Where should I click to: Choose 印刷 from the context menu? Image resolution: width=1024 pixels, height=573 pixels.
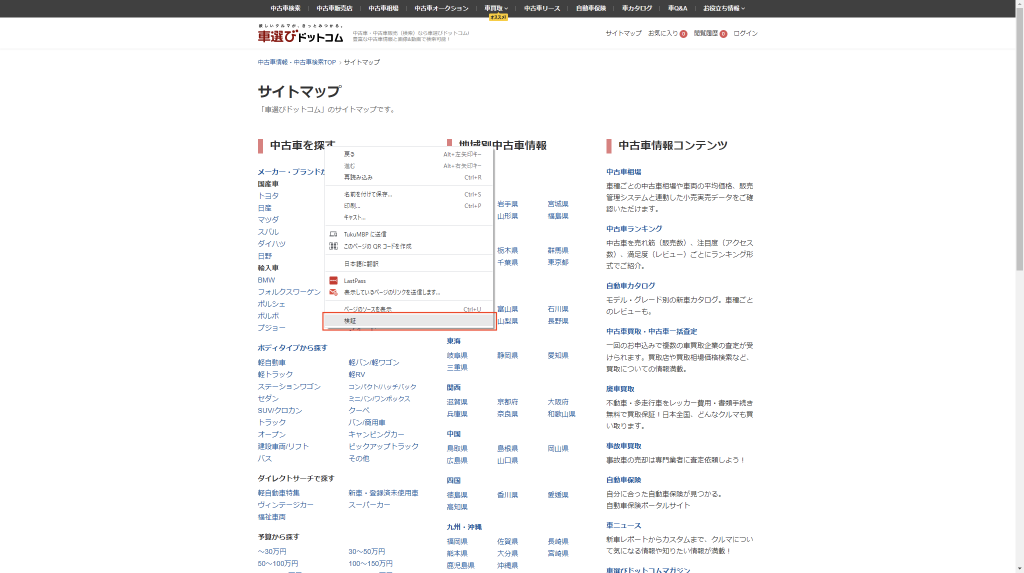[409, 206]
